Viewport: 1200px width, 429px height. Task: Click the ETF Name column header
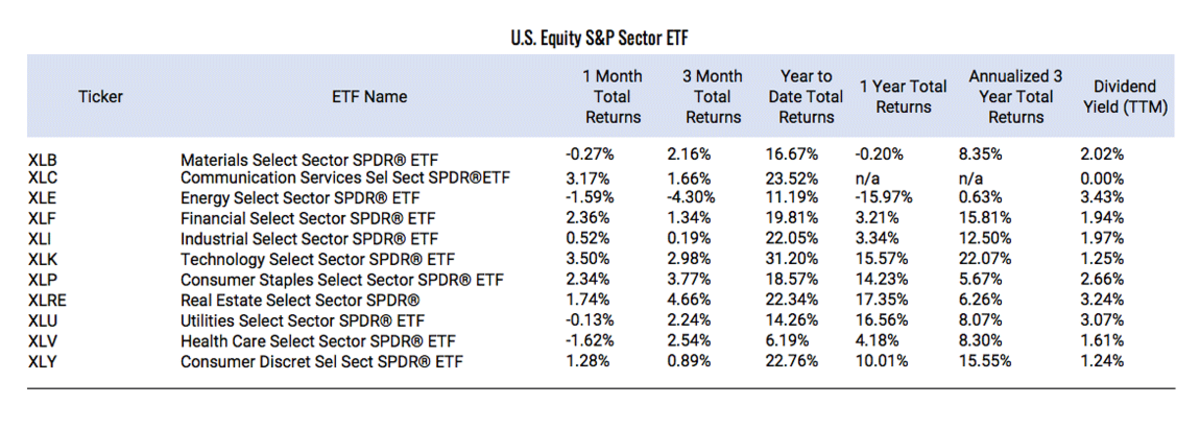(x=369, y=97)
